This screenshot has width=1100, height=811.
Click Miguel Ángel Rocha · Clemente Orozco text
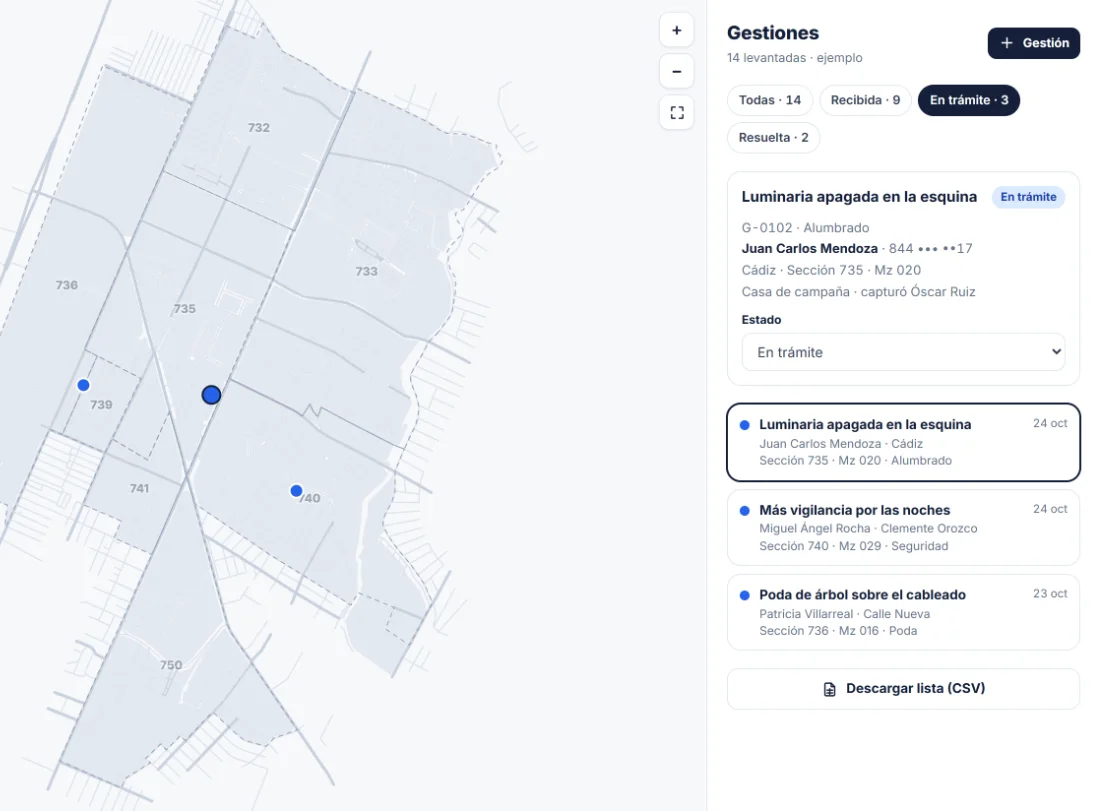coord(868,528)
